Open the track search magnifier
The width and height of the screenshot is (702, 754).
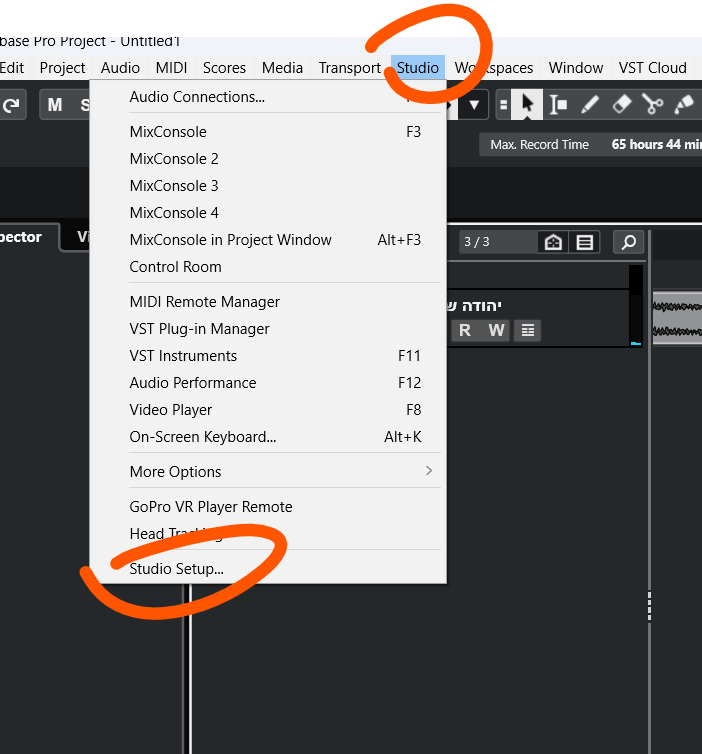click(628, 242)
